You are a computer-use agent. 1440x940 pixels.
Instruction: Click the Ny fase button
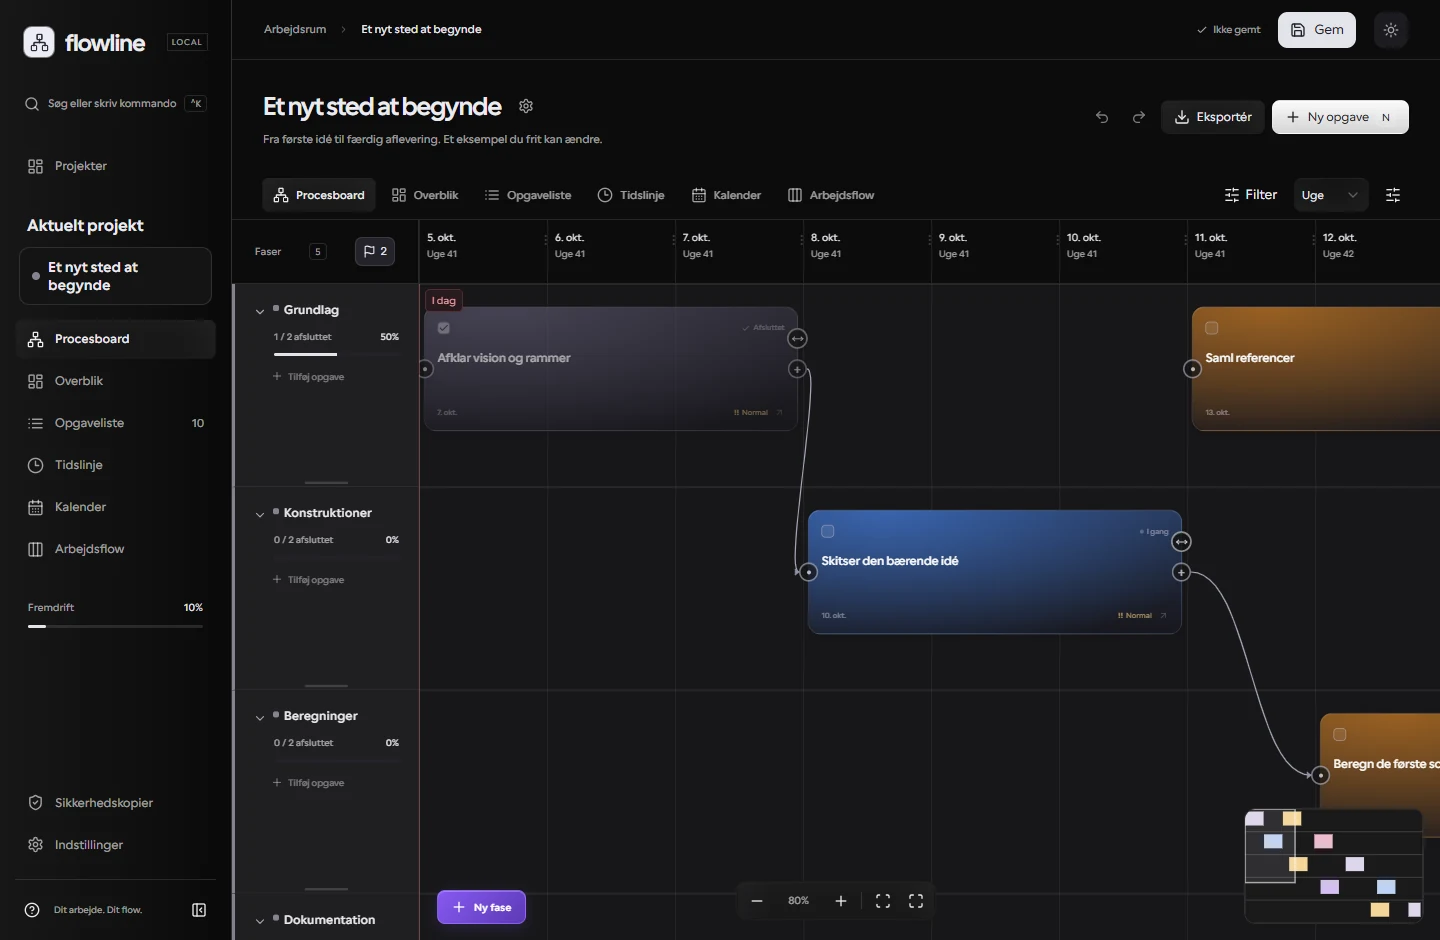[x=481, y=907]
